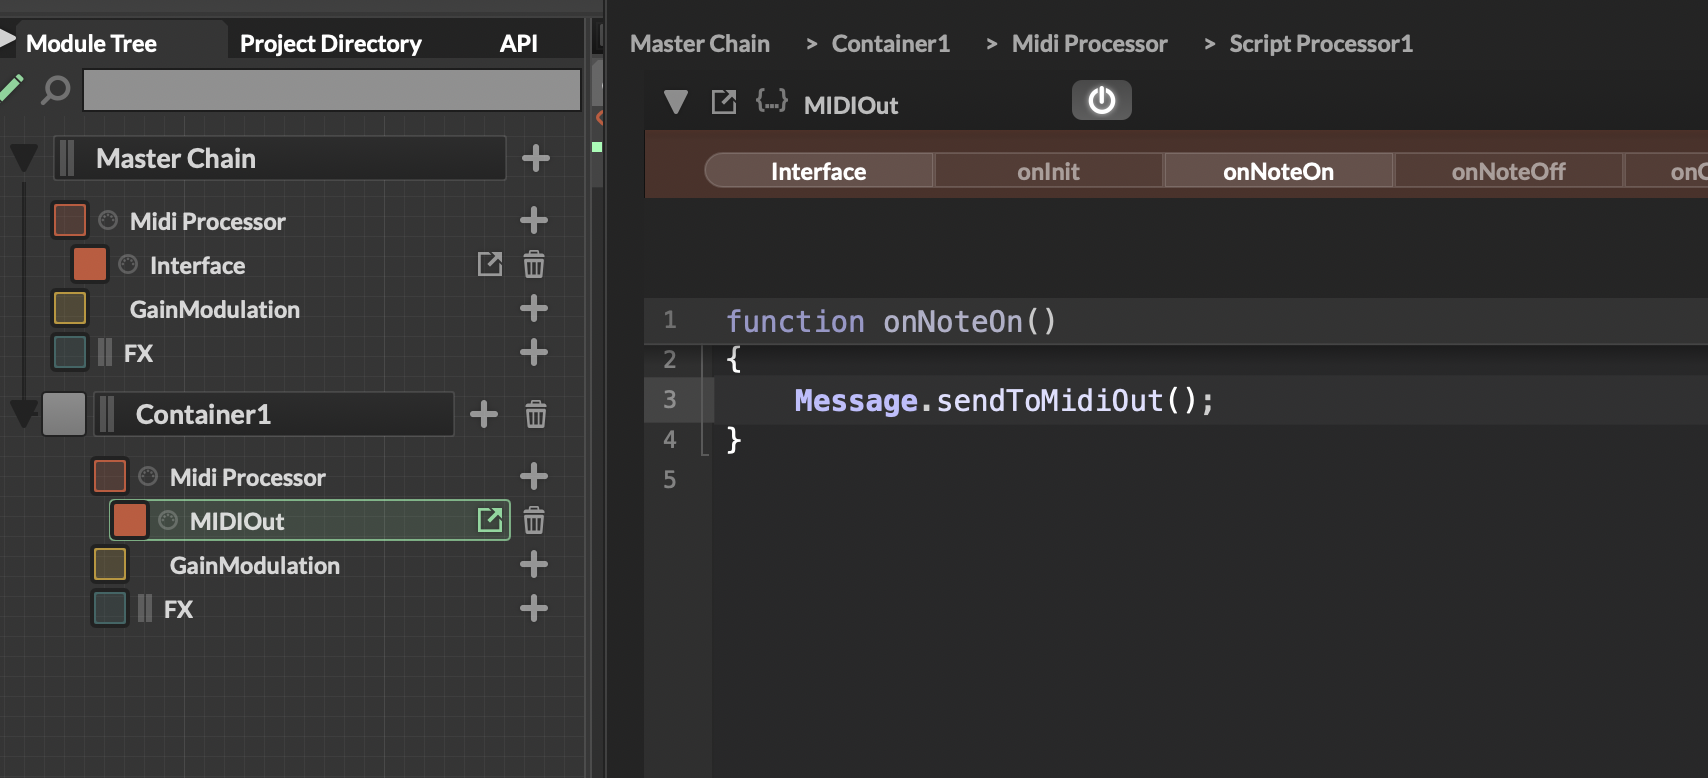The image size is (1708, 778).
Task: Click Midi Processor in the breadcrumb
Action: click(x=1090, y=44)
